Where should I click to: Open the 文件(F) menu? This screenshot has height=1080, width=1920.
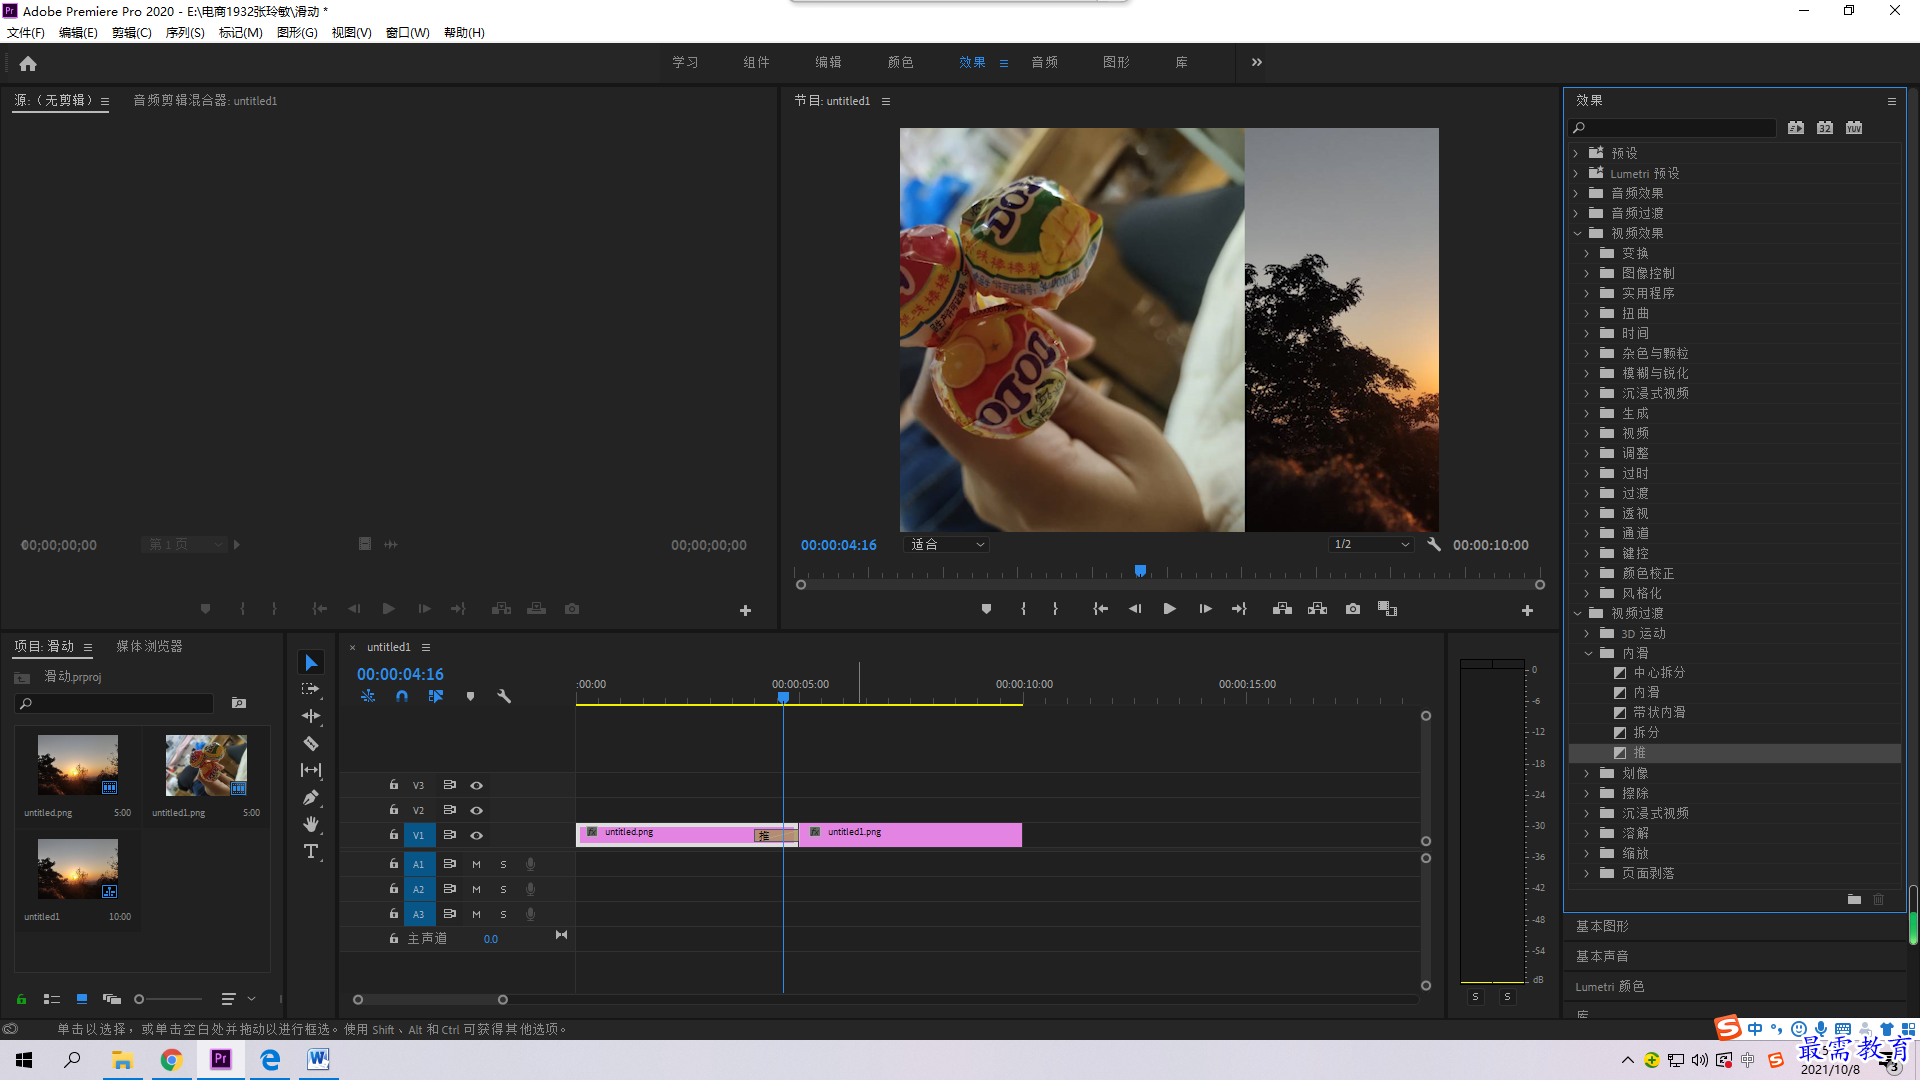(x=26, y=33)
